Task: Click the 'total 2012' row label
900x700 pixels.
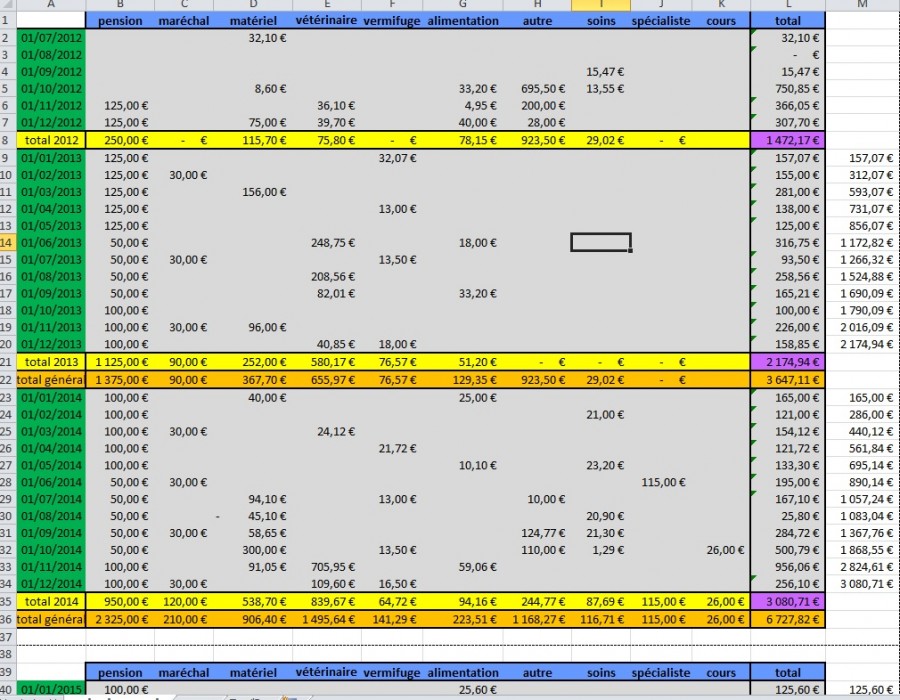Action: point(51,140)
